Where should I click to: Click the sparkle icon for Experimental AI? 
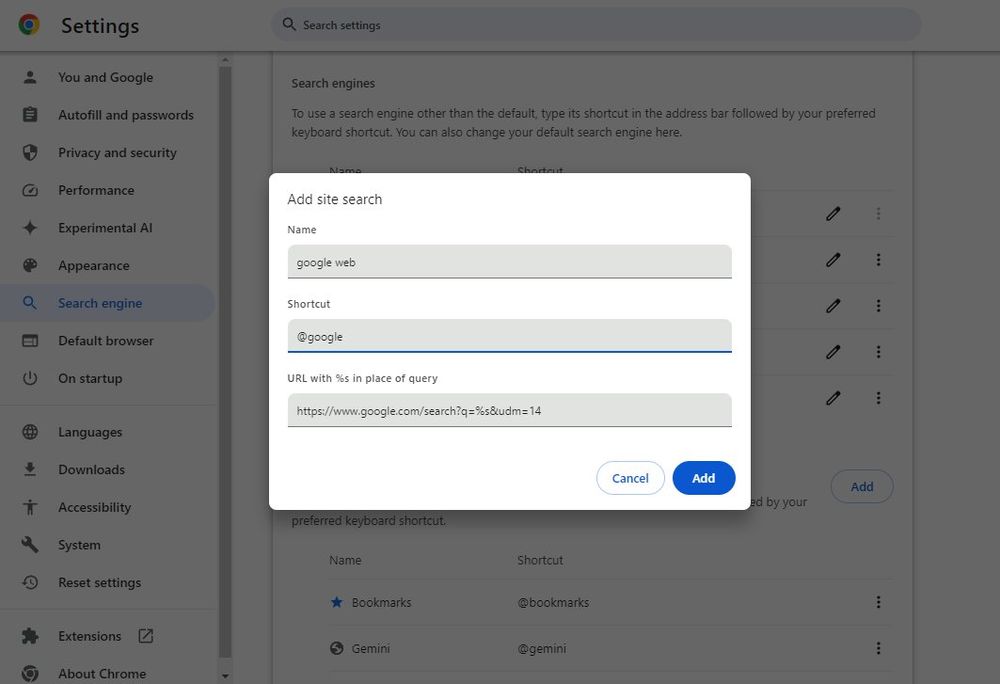(30, 228)
